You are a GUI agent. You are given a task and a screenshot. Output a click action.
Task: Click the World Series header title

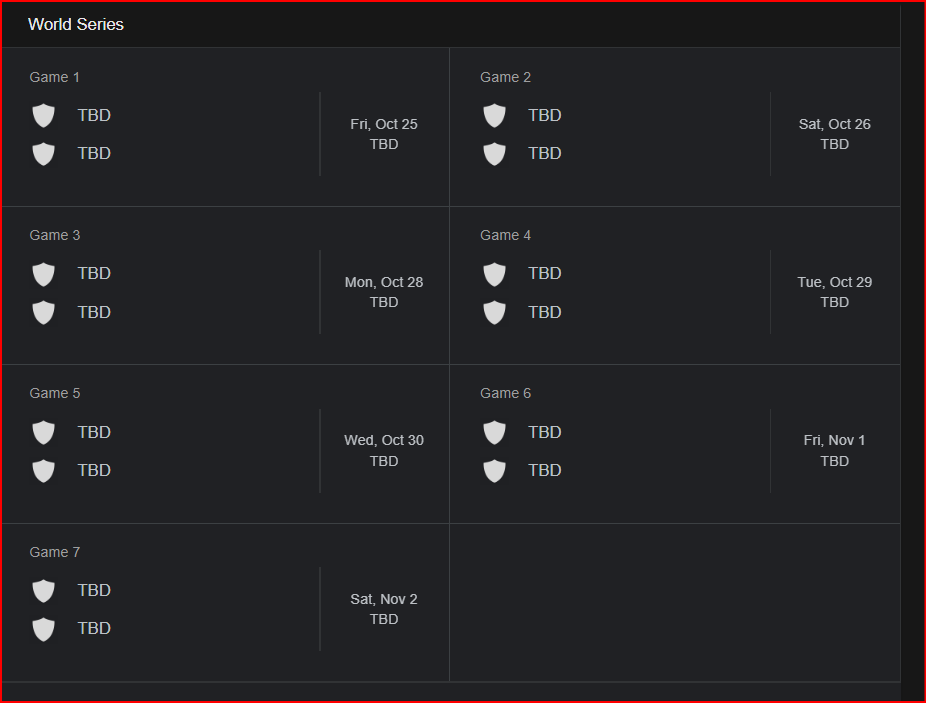coord(76,24)
